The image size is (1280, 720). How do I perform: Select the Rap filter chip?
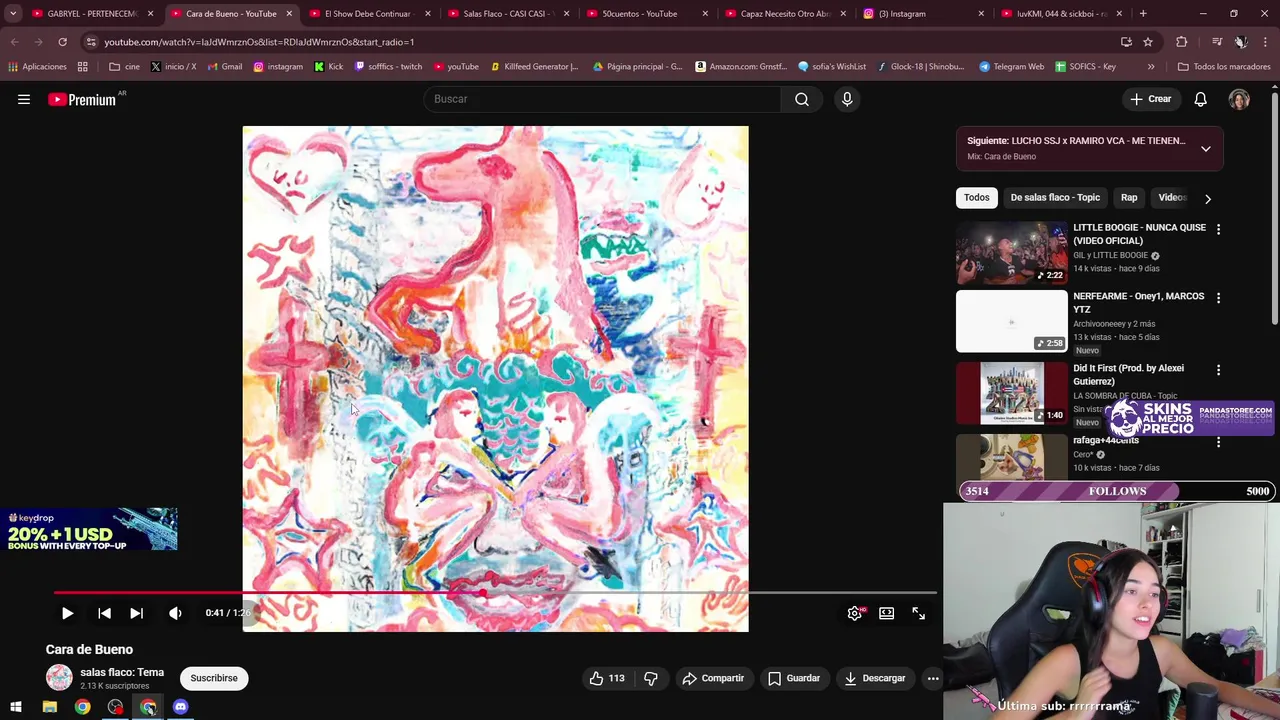coord(1129,198)
